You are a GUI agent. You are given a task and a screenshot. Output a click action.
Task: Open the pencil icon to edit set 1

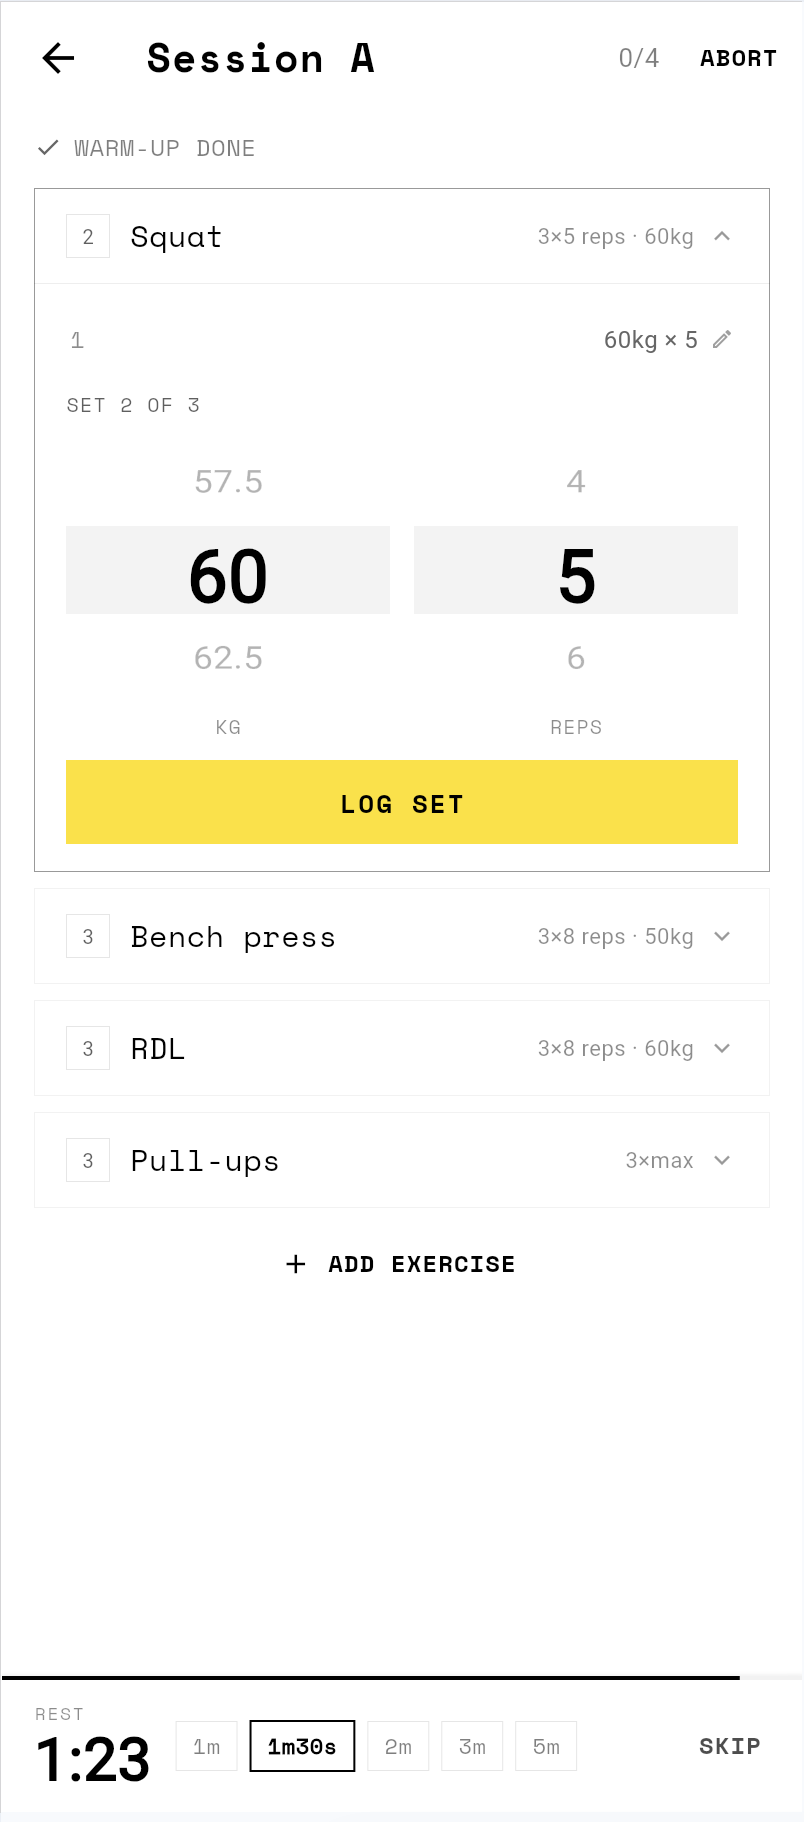coord(722,340)
